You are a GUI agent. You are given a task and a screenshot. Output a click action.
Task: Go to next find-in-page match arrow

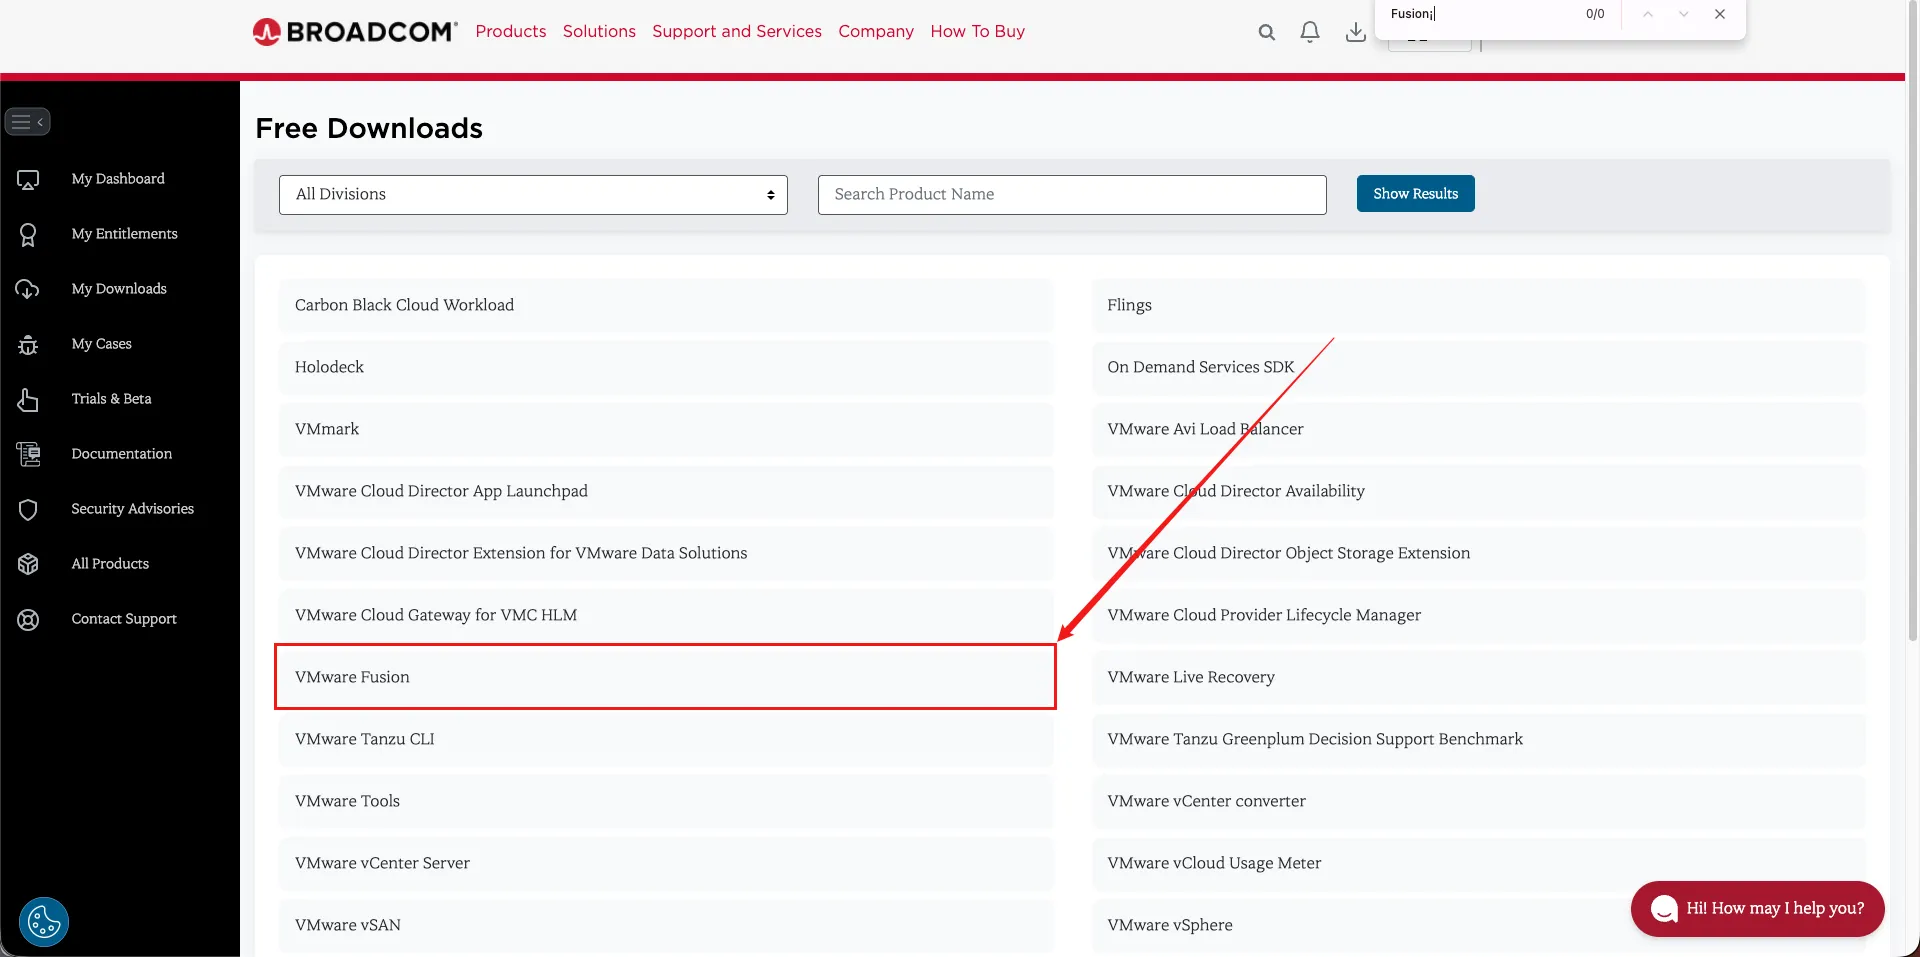tap(1683, 14)
